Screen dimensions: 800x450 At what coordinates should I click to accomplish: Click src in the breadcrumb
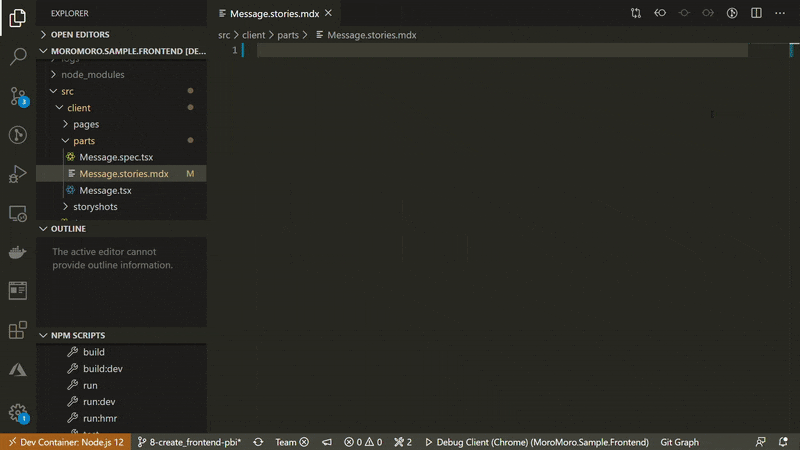pos(224,35)
